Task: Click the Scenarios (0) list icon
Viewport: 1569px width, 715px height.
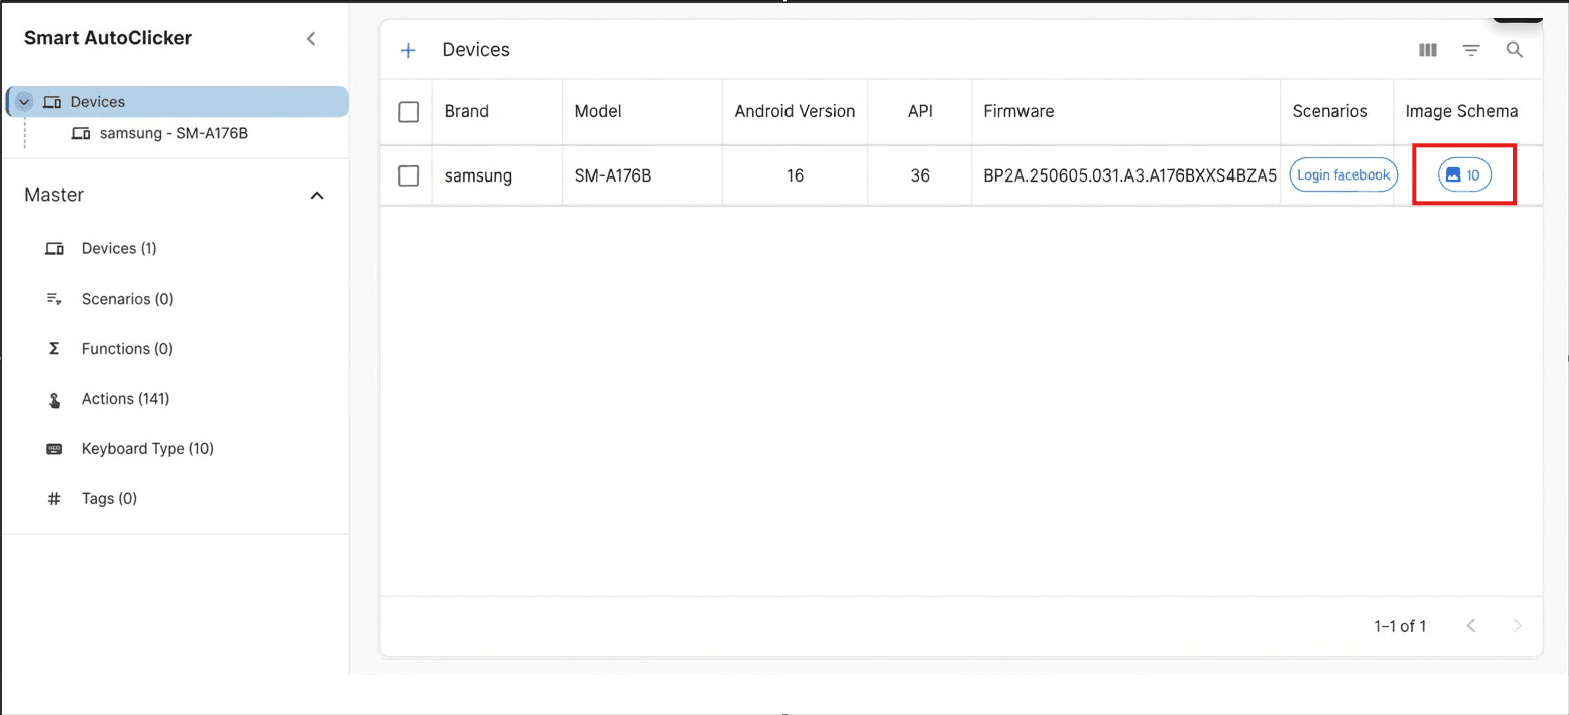Action: click(x=54, y=299)
